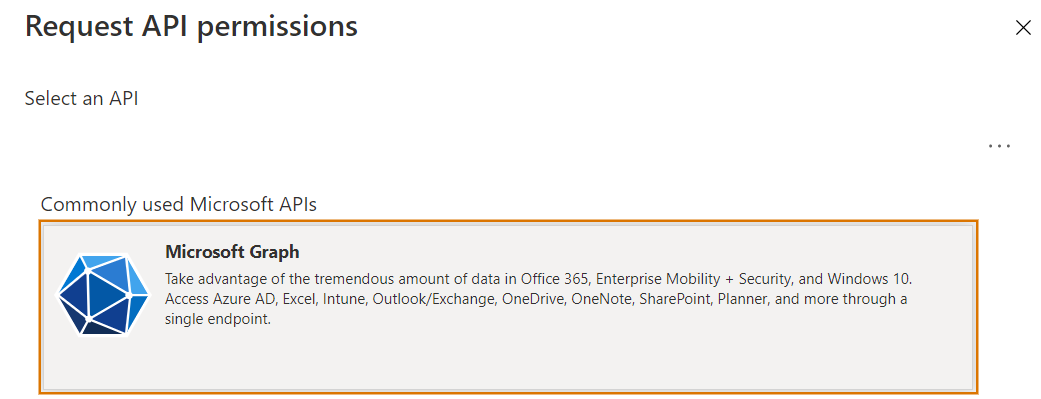The width and height of the screenshot is (1041, 399).
Task: Click the Microsoft Graph polyhedron icon
Action: pos(103,294)
